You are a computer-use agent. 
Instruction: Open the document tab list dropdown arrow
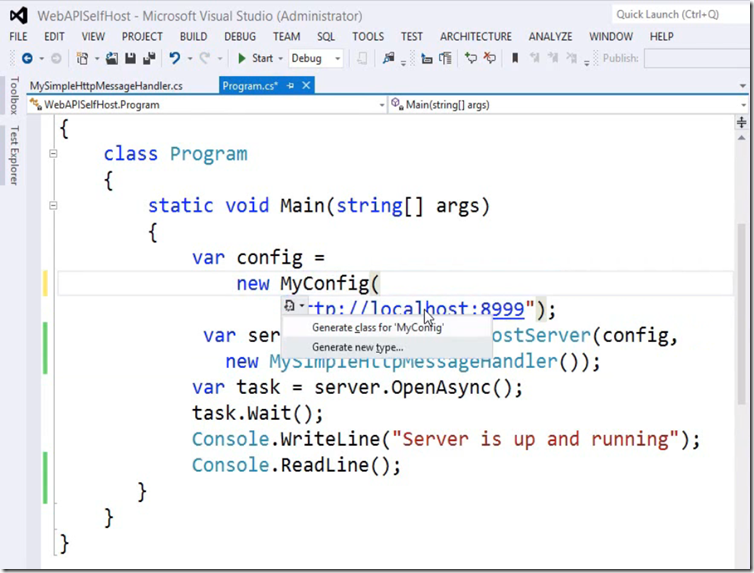pos(743,86)
